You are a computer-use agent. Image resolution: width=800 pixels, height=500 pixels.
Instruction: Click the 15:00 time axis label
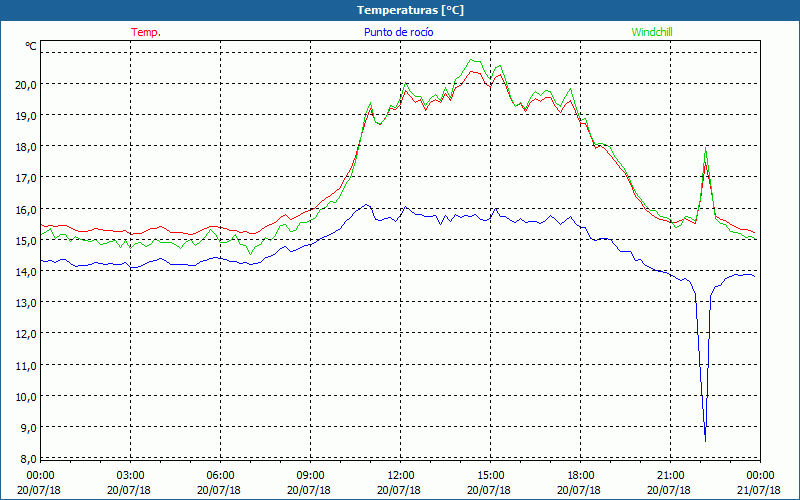point(490,476)
